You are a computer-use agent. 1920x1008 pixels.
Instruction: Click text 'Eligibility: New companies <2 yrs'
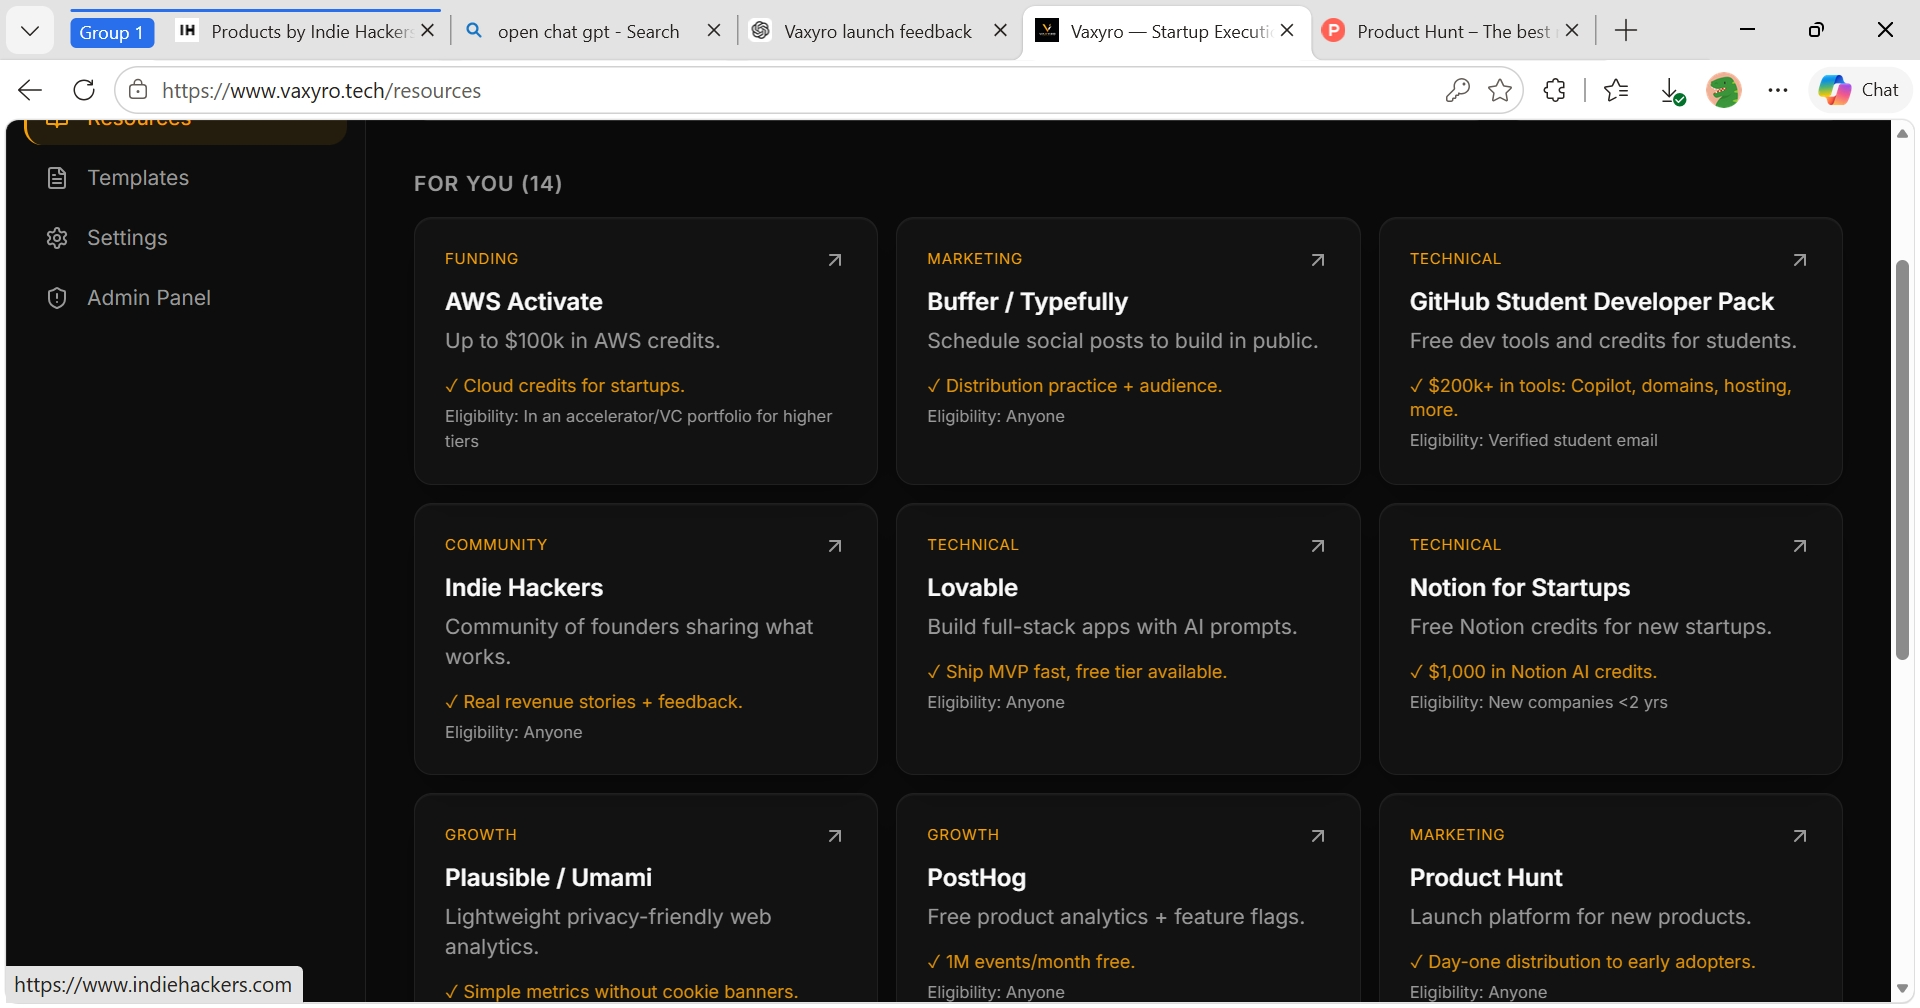1538,702
